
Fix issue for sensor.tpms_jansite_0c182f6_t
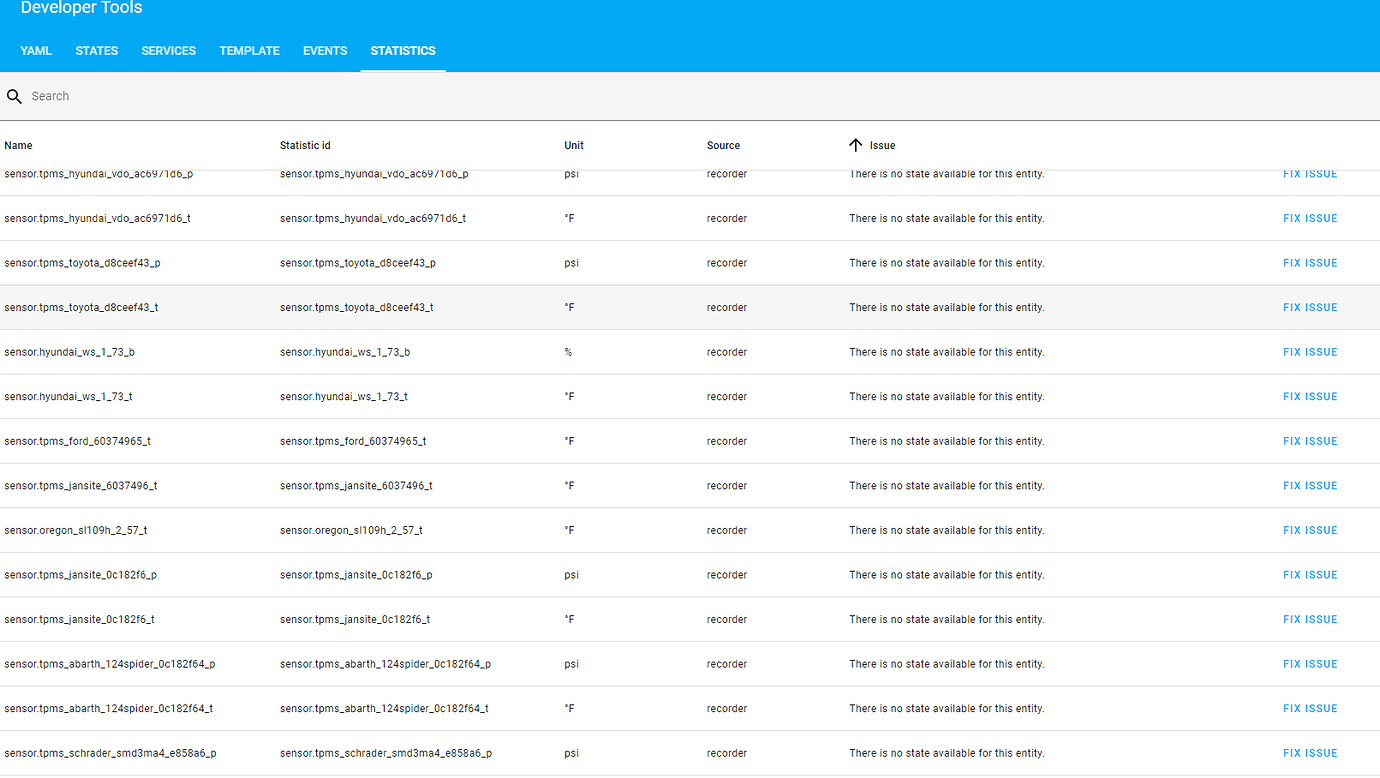pos(1310,618)
